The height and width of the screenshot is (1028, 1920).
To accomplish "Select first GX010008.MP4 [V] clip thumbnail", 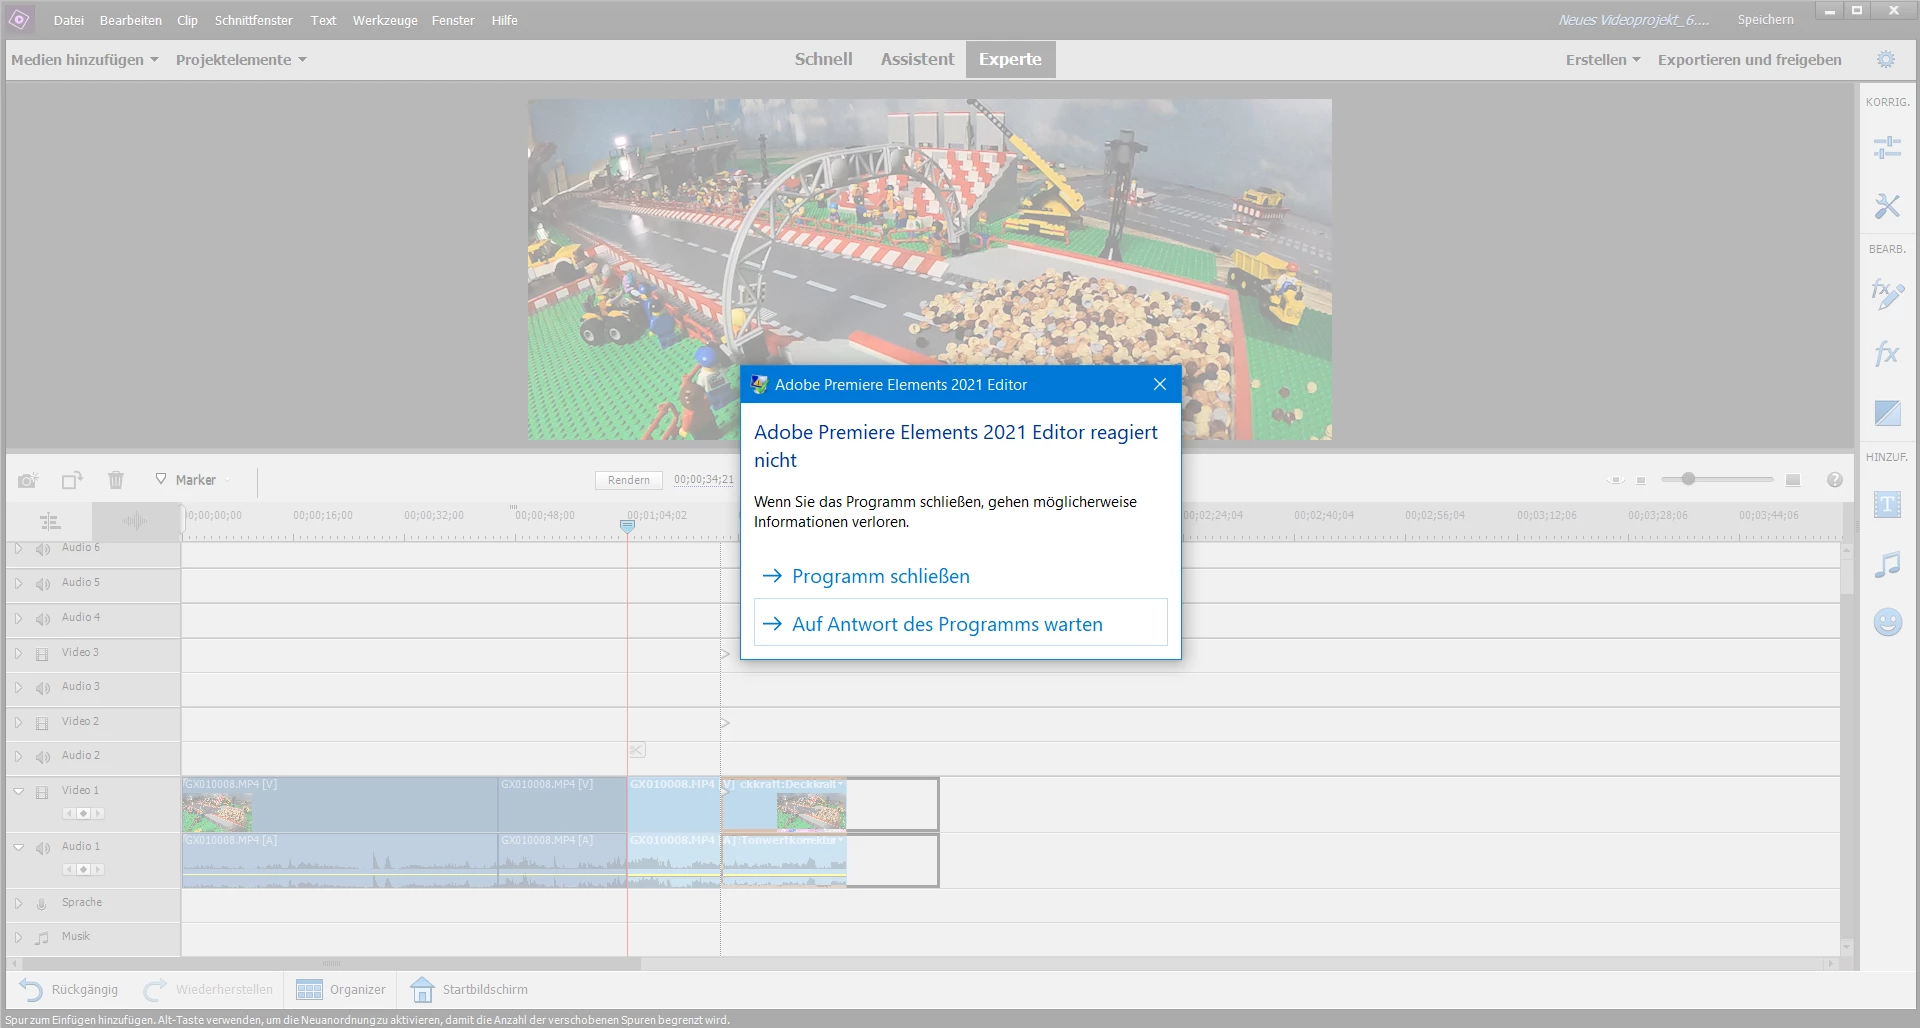I will pyautogui.click(x=217, y=812).
